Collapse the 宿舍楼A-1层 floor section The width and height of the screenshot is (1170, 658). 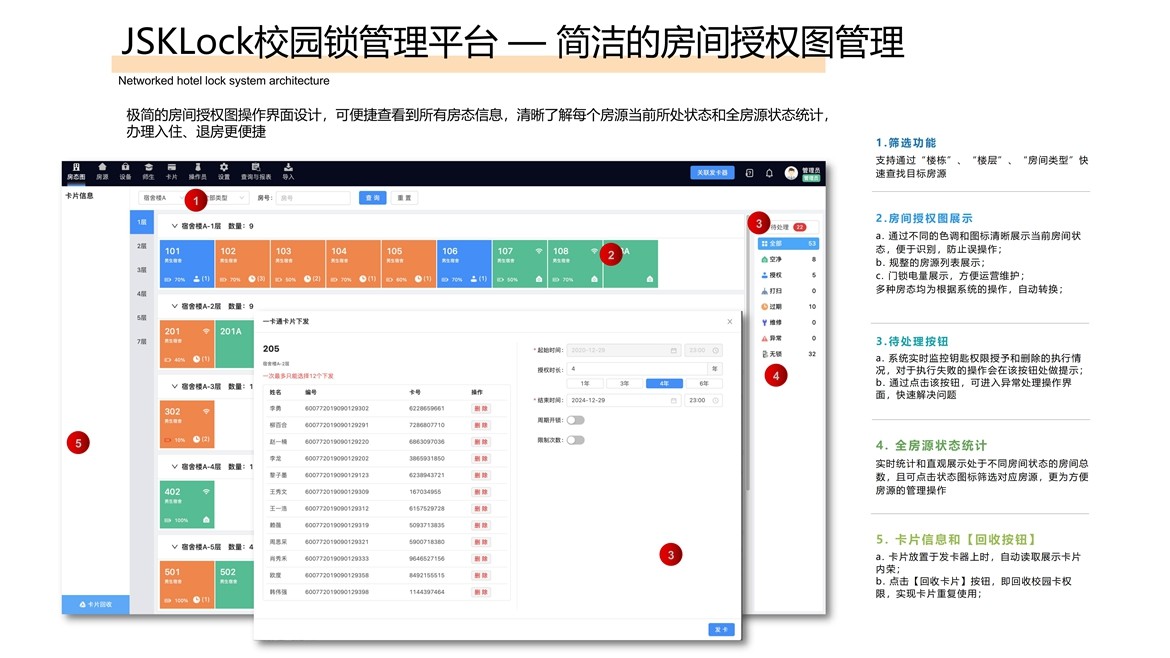(x=175, y=227)
